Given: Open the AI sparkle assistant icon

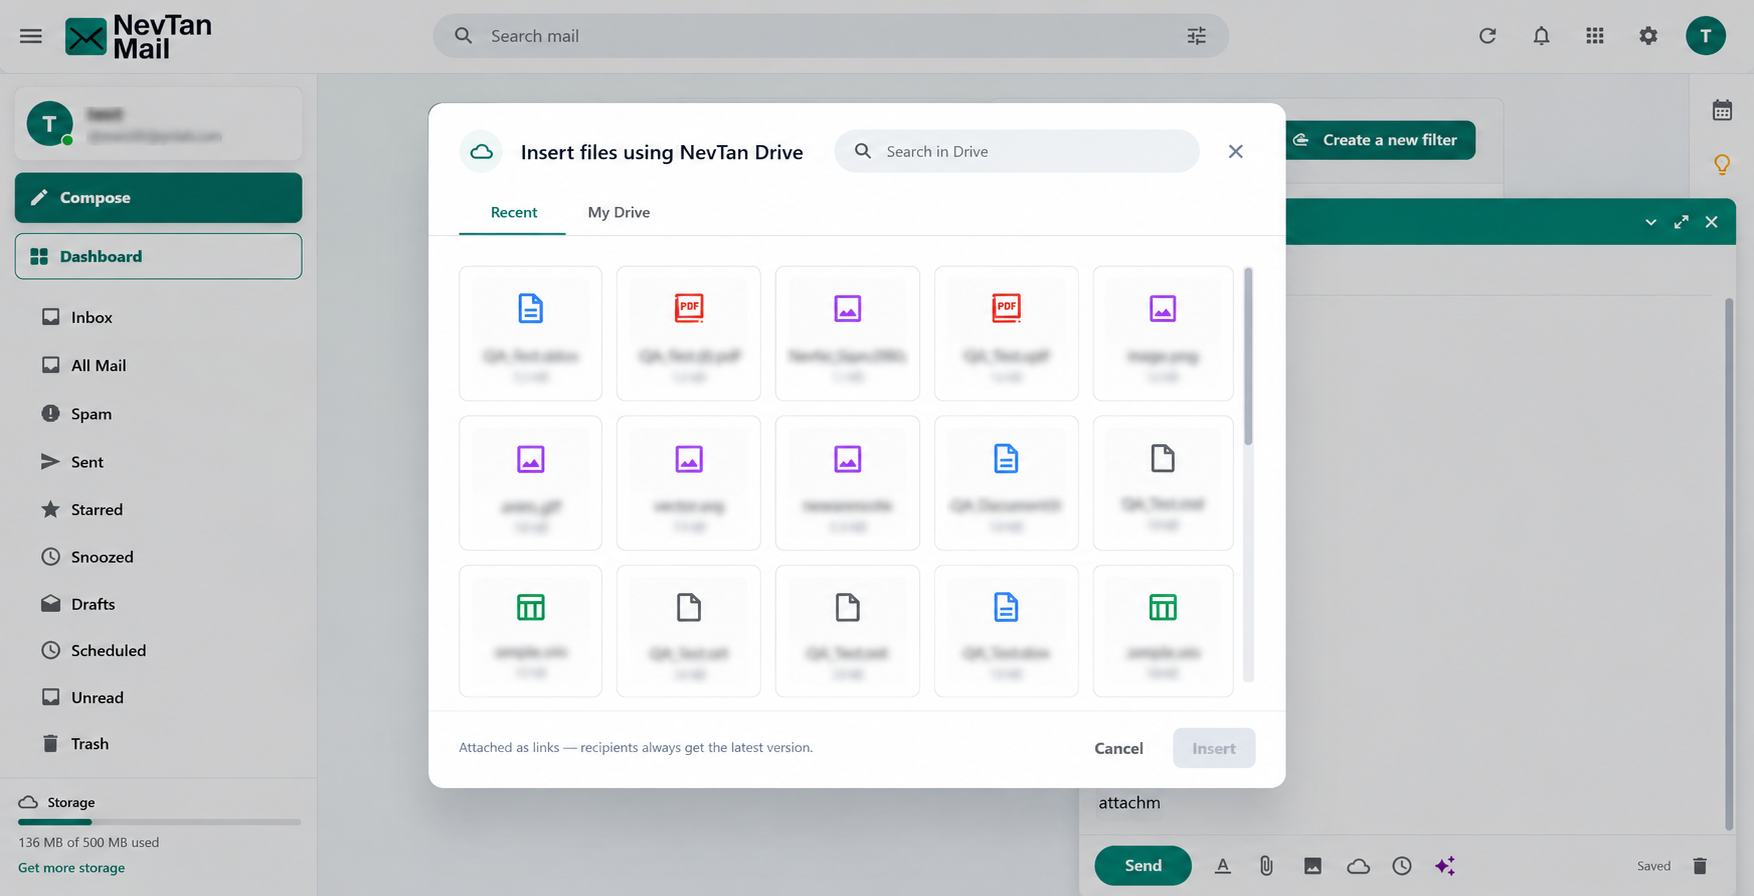Looking at the screenshot, I should 1445,866.
